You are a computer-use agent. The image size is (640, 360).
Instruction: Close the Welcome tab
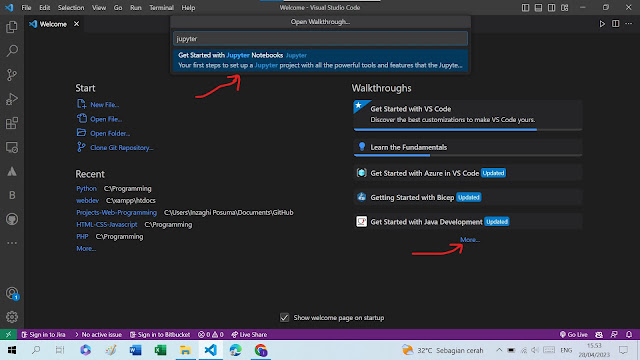(x=76, y=24)
